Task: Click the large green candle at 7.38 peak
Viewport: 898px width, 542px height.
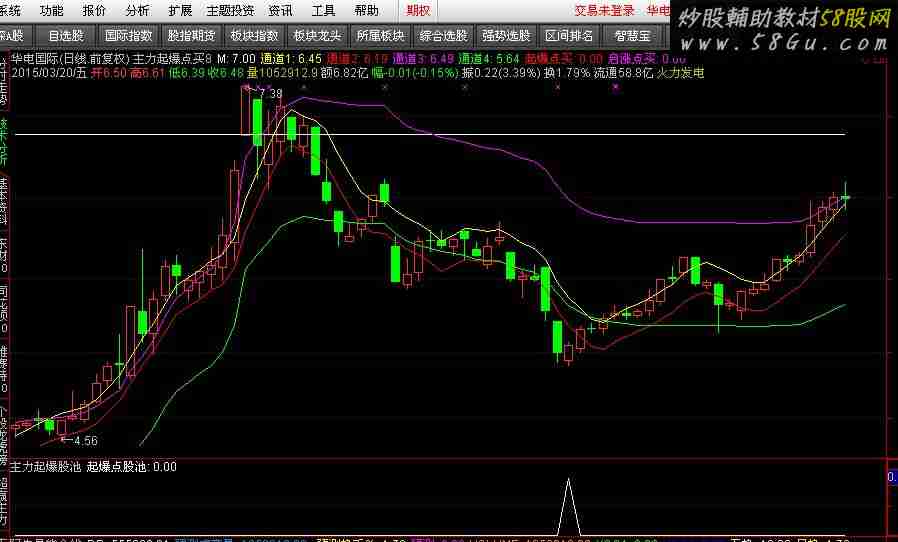Action: (257, 122)
